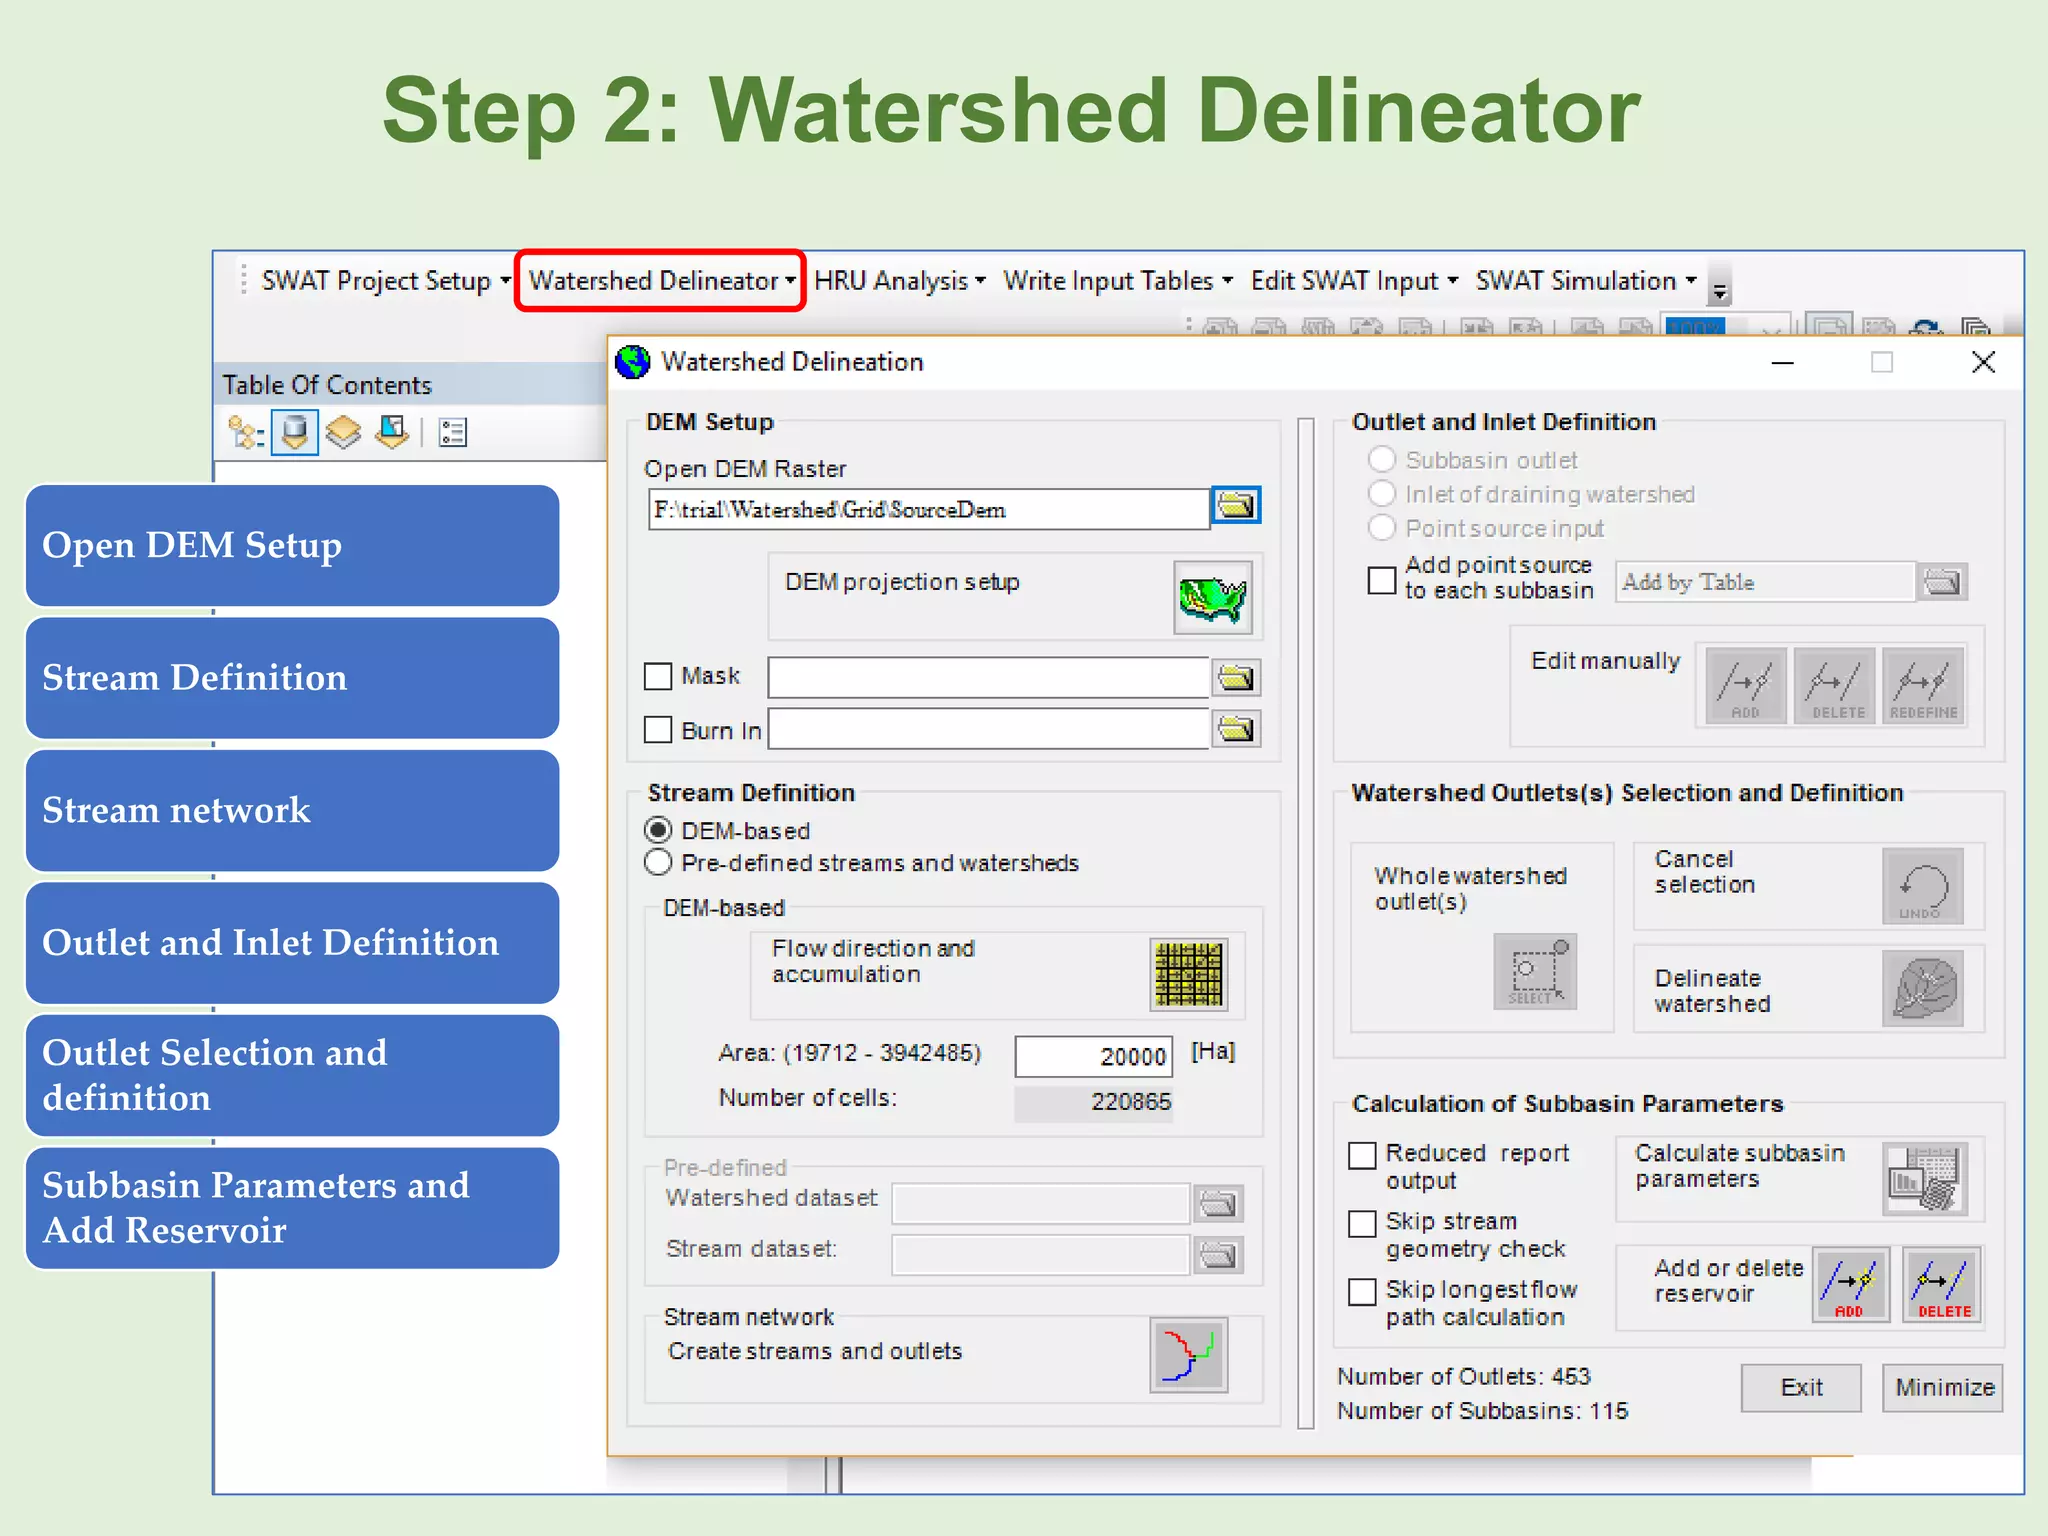Click List By Drawing Order icon
The height and width of the screenshot is (1536, 2048).
click(x=246, y=433)
